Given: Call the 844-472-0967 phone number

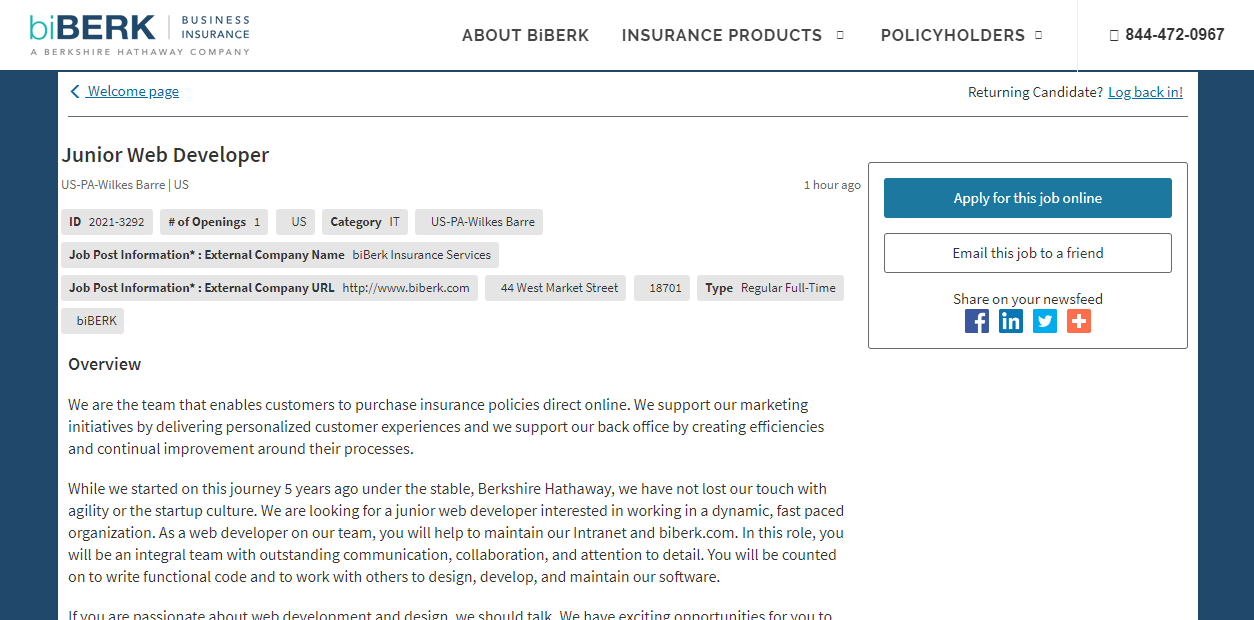Looking at the screenshot, I should point(1175,35).
